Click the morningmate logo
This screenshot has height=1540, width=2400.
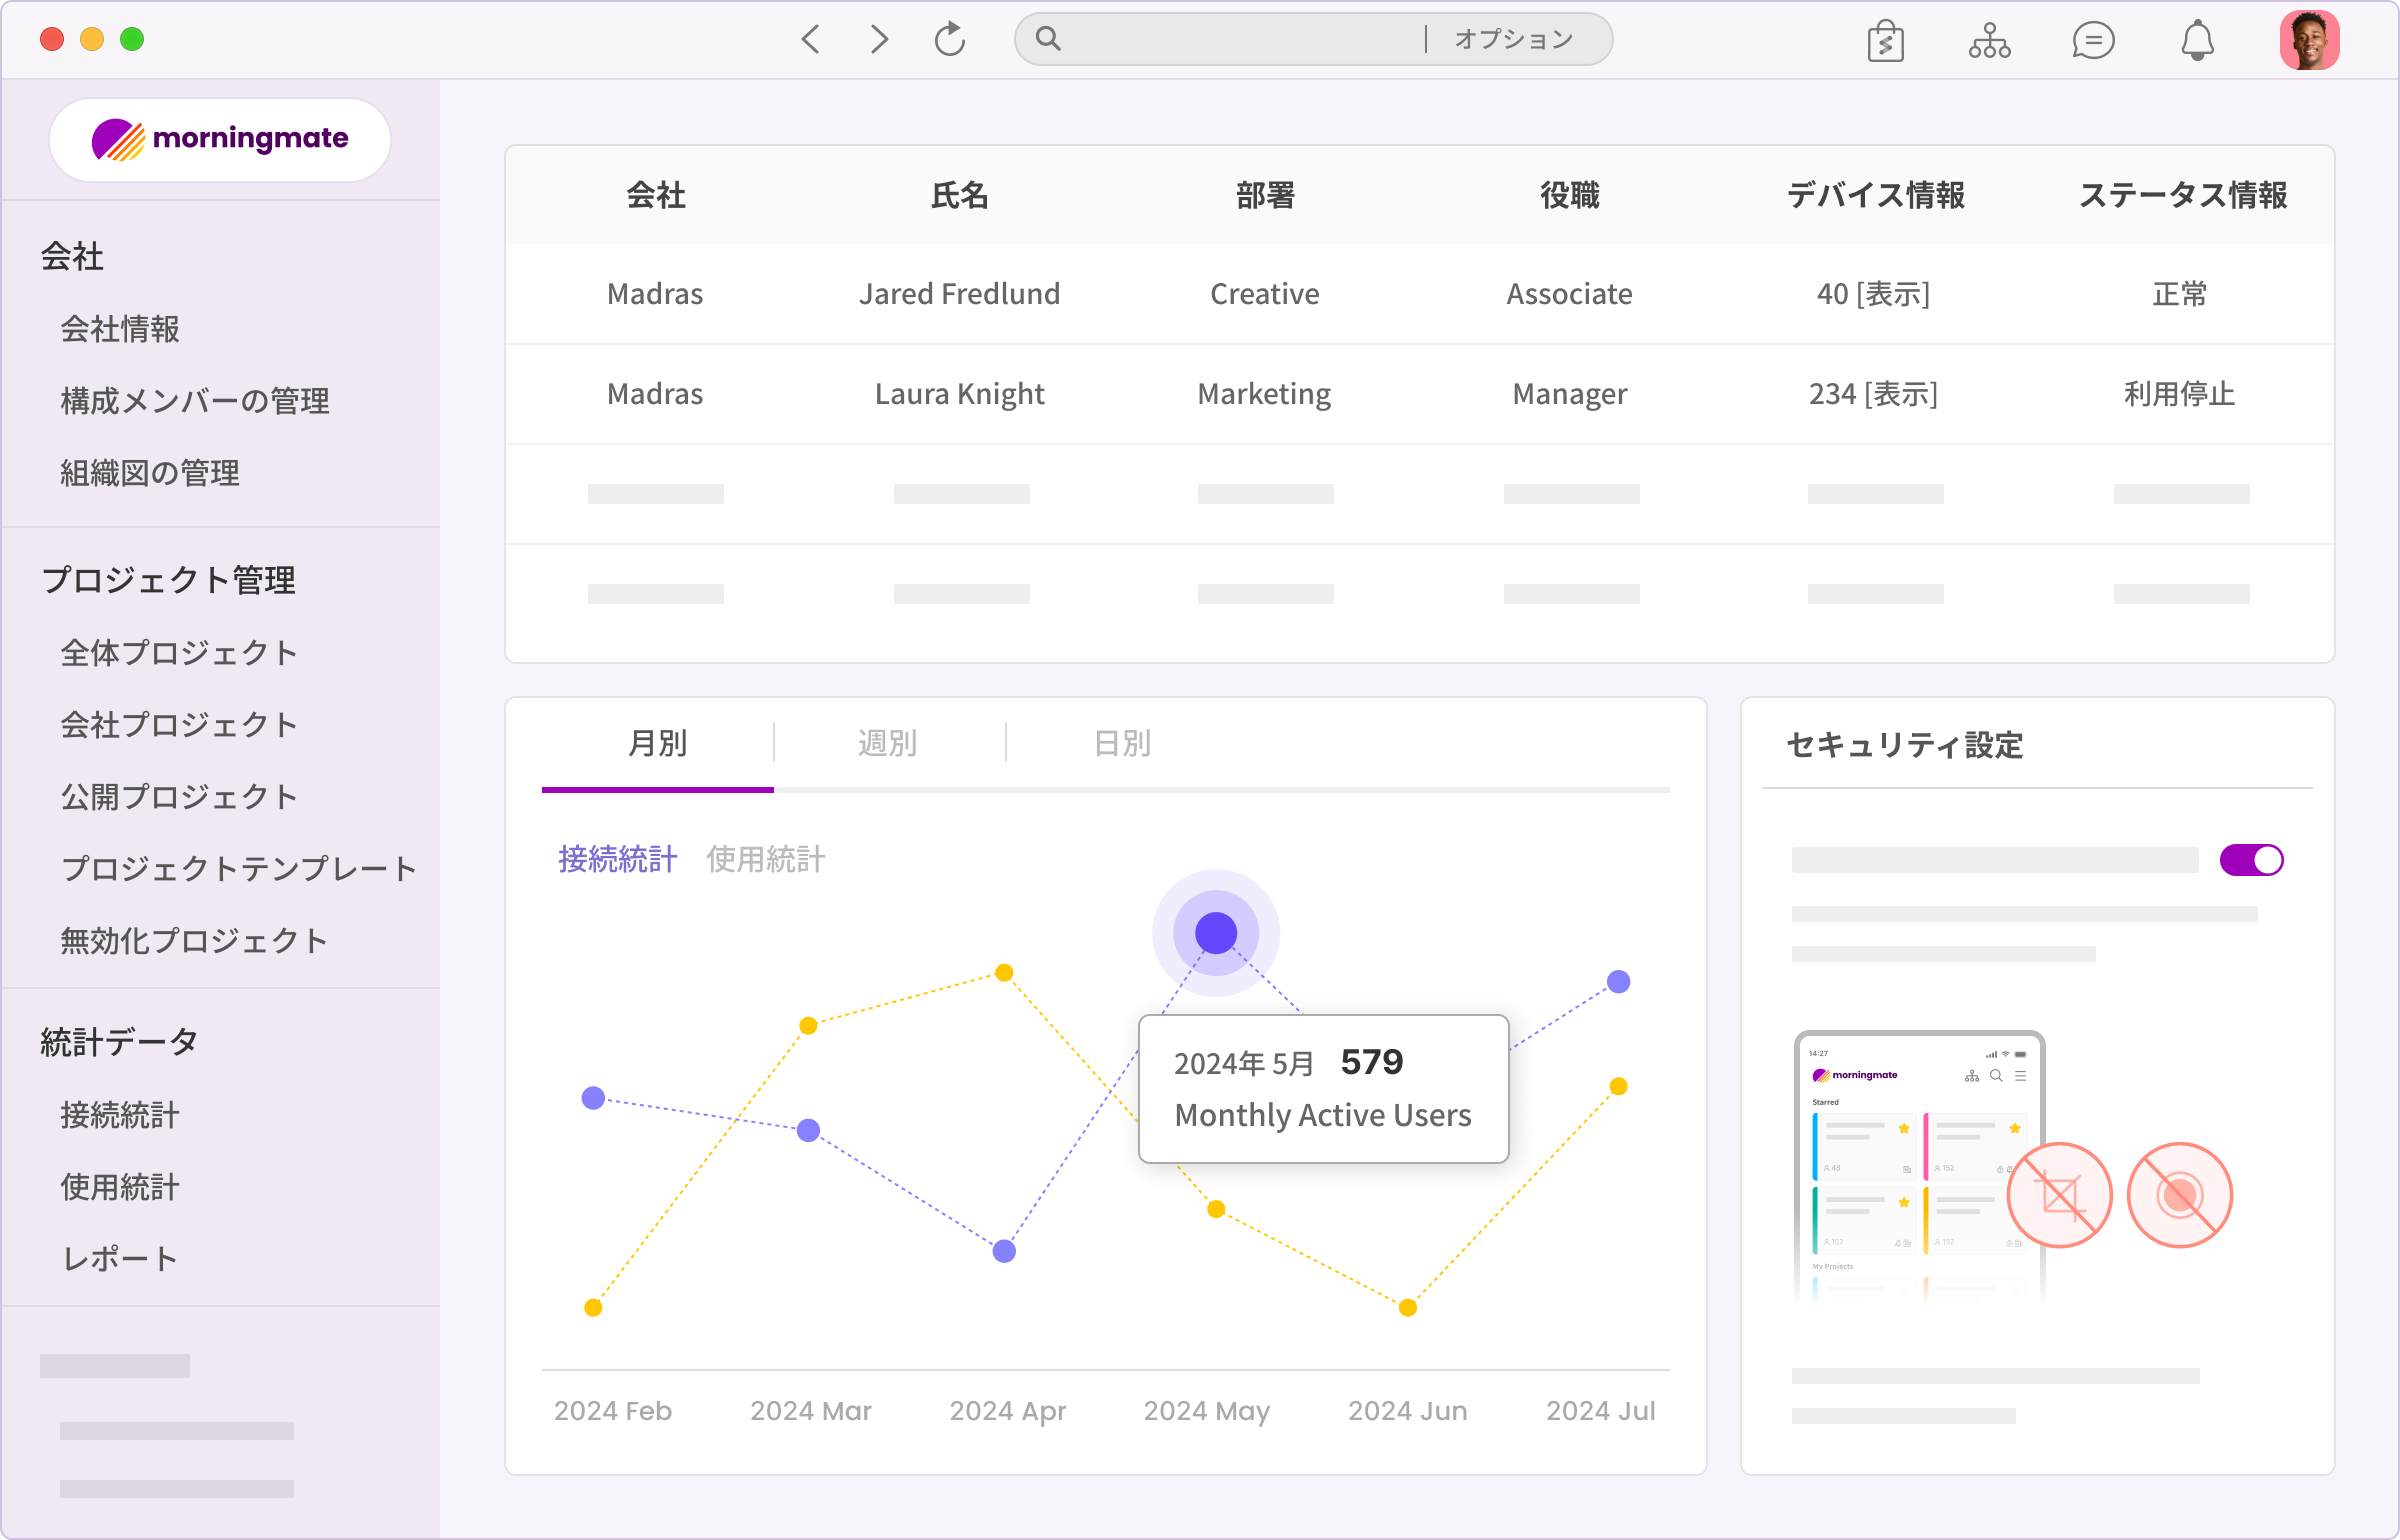[220, 139]
